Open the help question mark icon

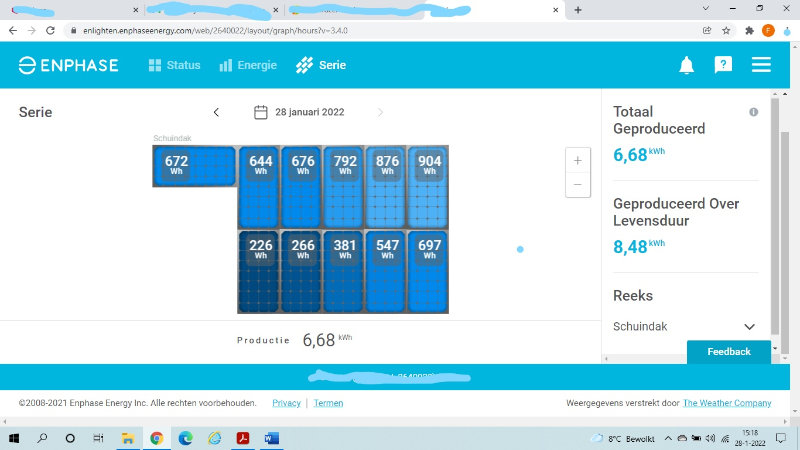tap(723, 65)
